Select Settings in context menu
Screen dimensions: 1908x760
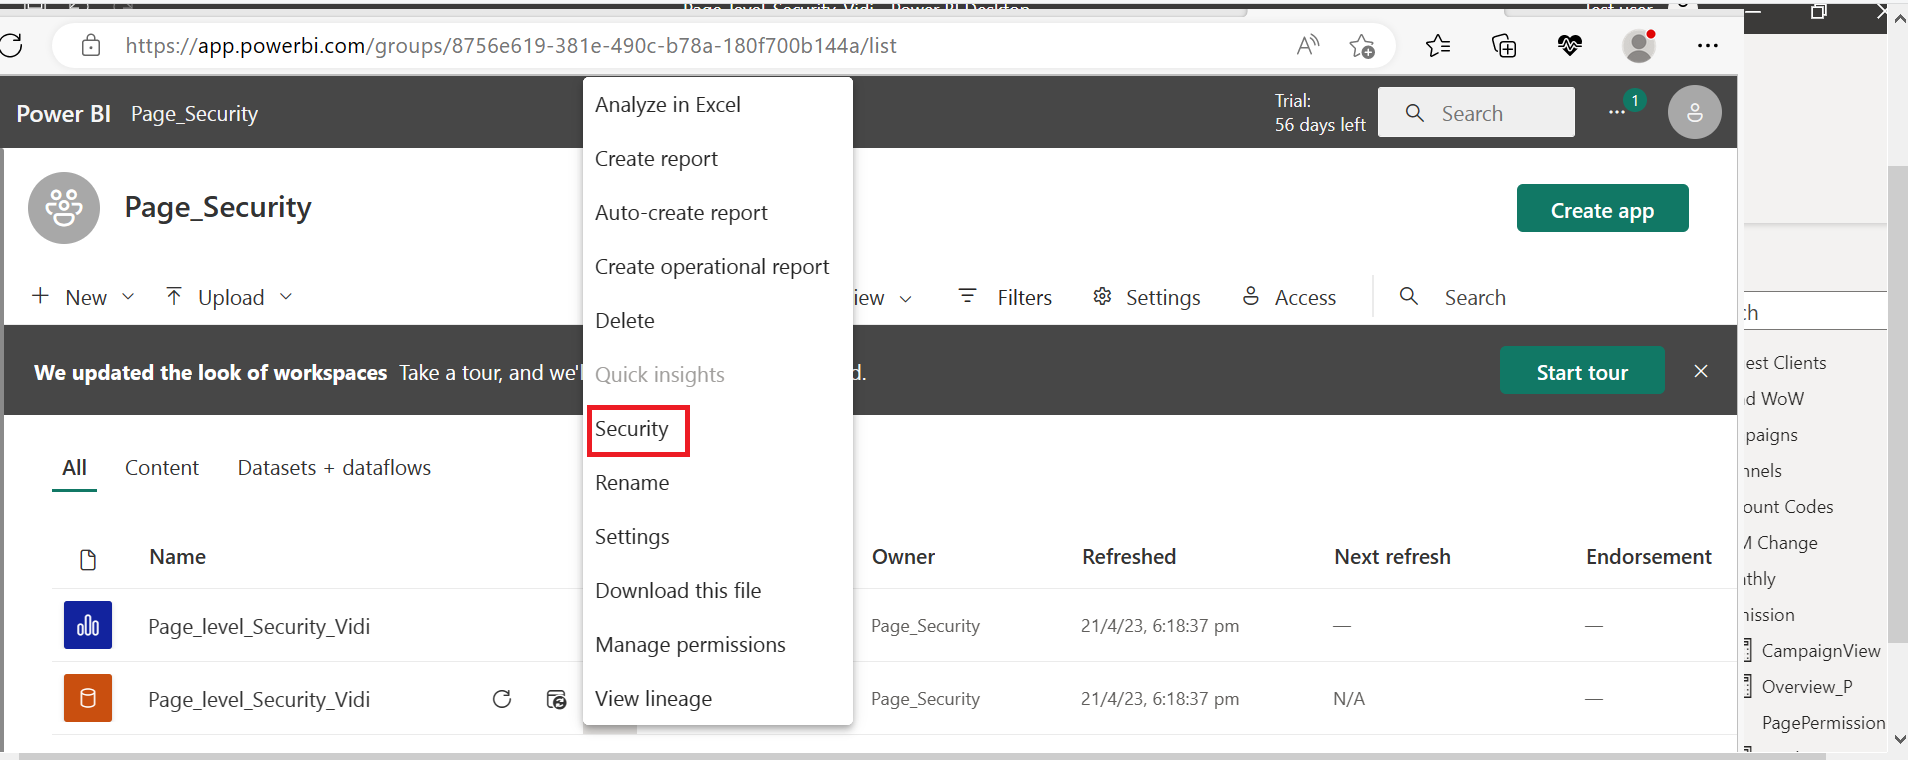coord(718,537)
